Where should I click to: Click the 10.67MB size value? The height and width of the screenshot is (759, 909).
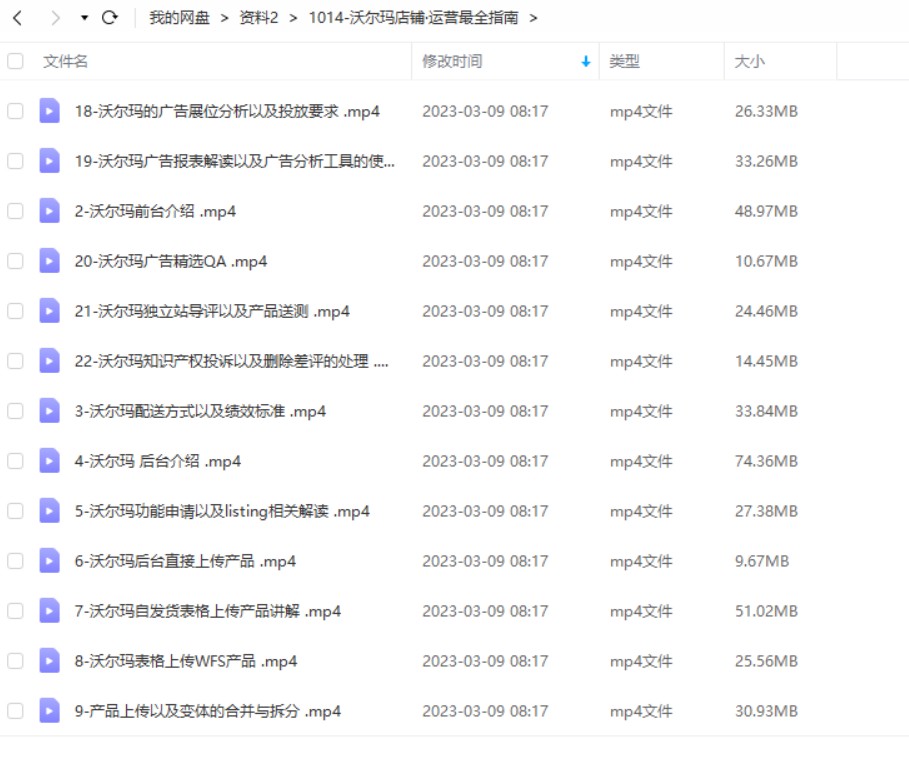pyautogui.click(x=766, y=261)
